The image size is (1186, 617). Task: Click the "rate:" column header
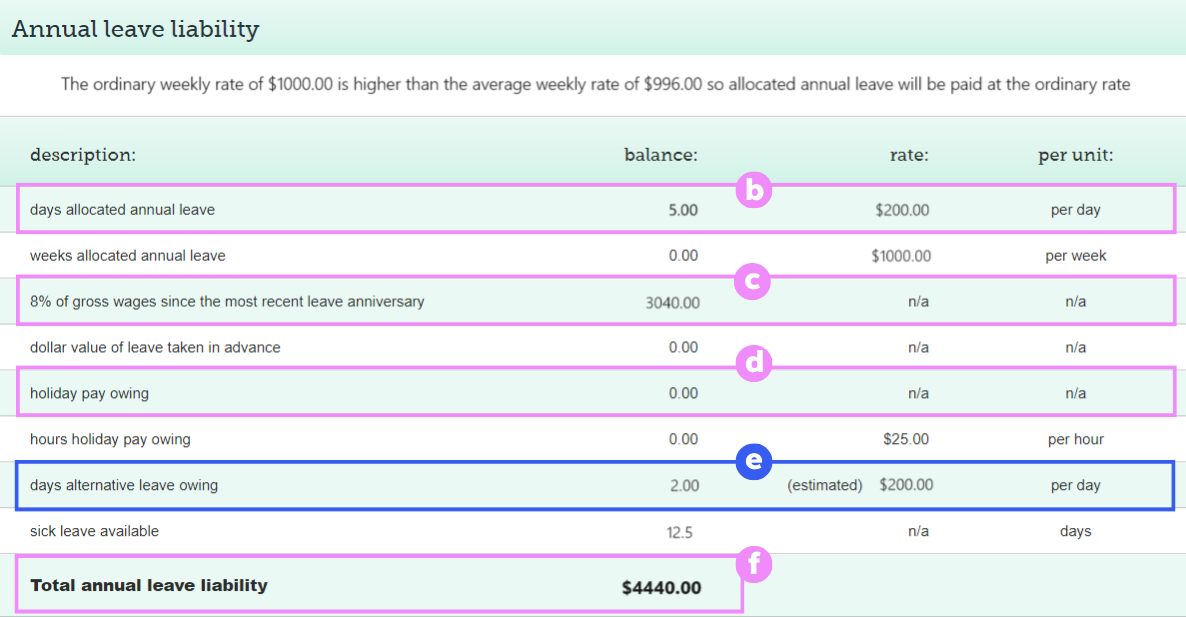pos(909,155)
